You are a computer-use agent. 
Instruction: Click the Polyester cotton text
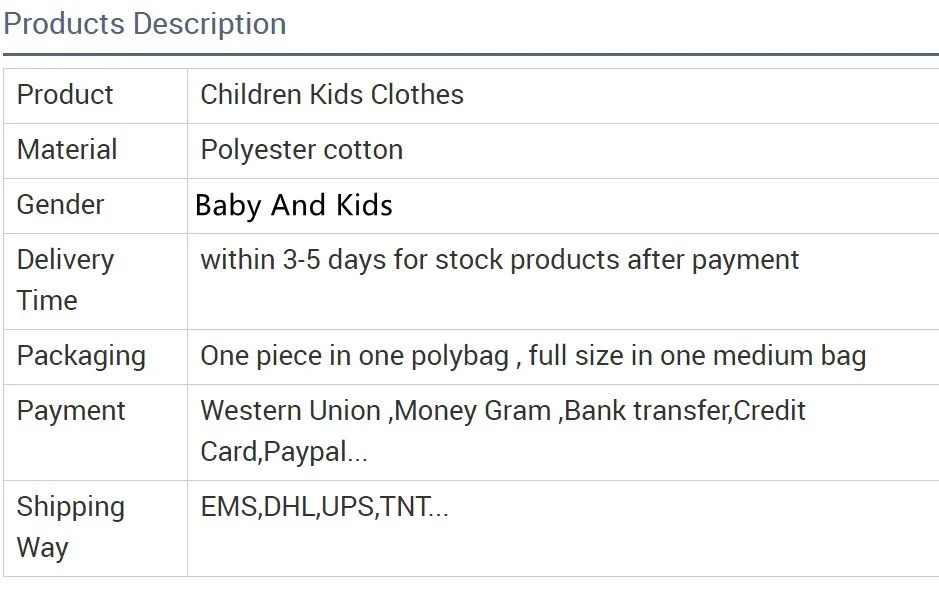point(302,150)
